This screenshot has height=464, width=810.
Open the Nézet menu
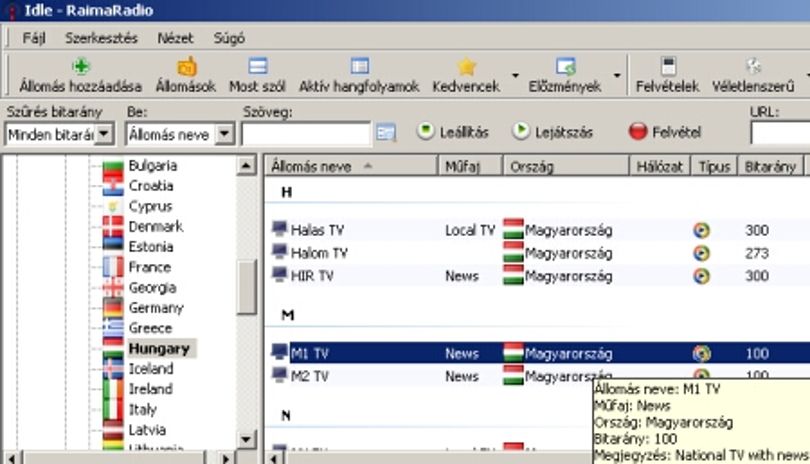pos(175,38)
